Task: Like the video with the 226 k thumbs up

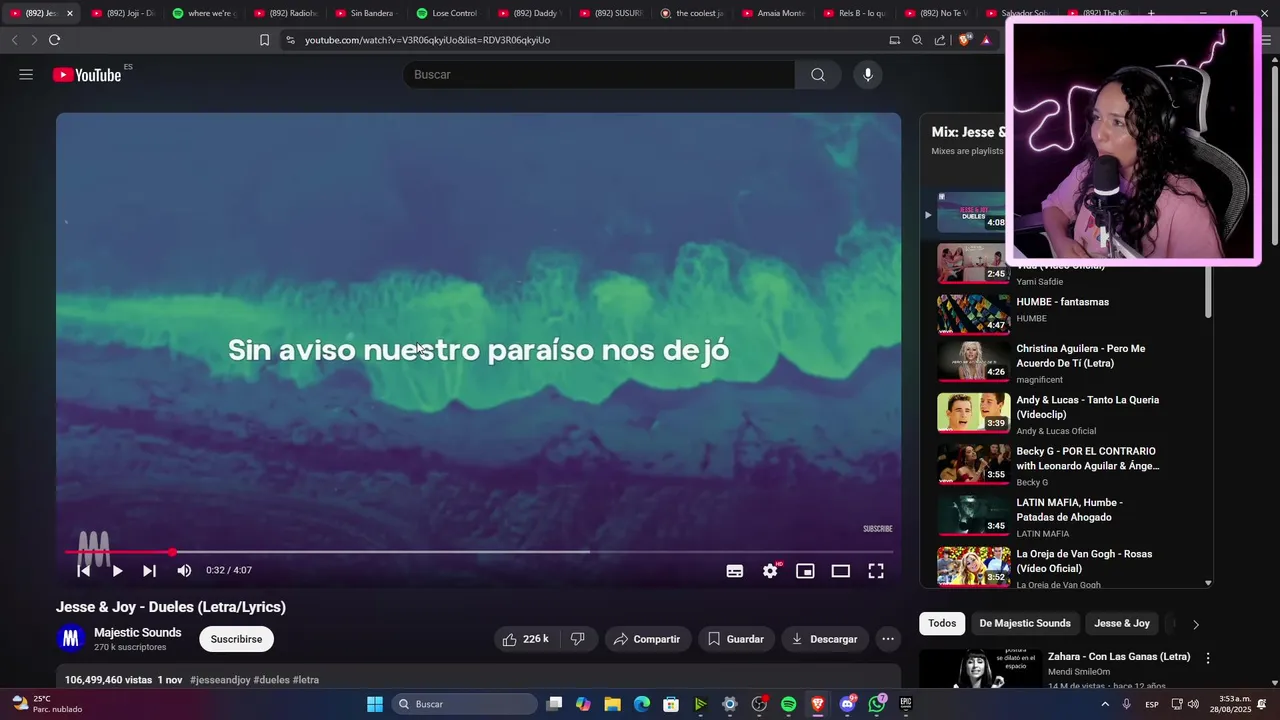Action: pyautogui.click(x=526, y=639)
